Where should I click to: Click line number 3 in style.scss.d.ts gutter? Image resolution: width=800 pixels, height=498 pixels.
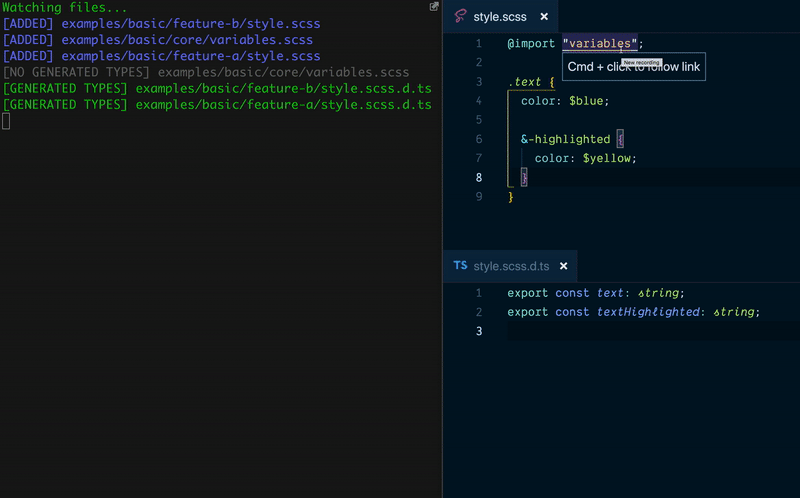(479, 332)
